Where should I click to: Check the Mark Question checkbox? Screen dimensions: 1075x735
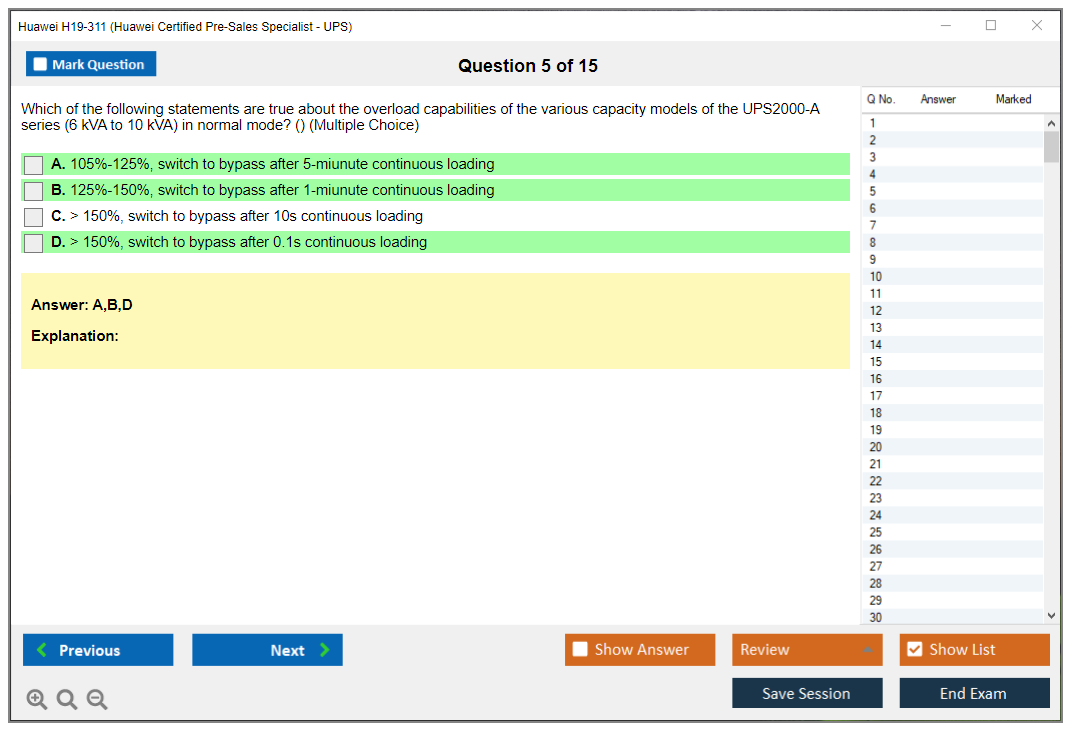(41, 64)
